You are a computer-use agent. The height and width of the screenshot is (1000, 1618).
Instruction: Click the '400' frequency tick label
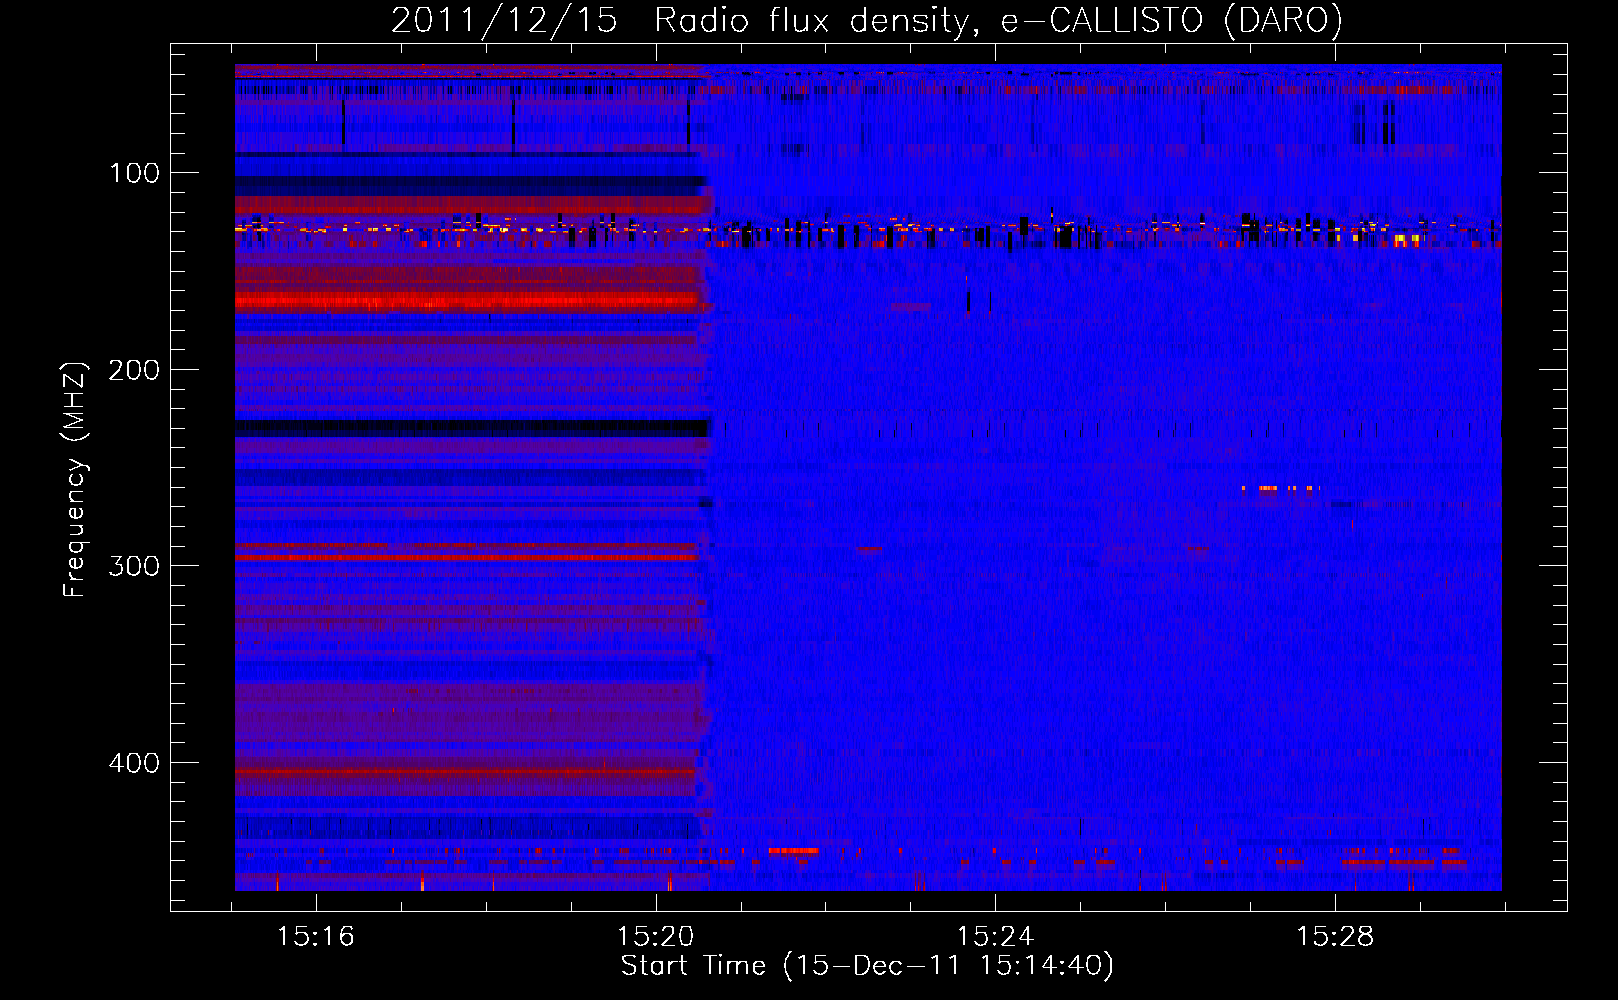[134, 763]
